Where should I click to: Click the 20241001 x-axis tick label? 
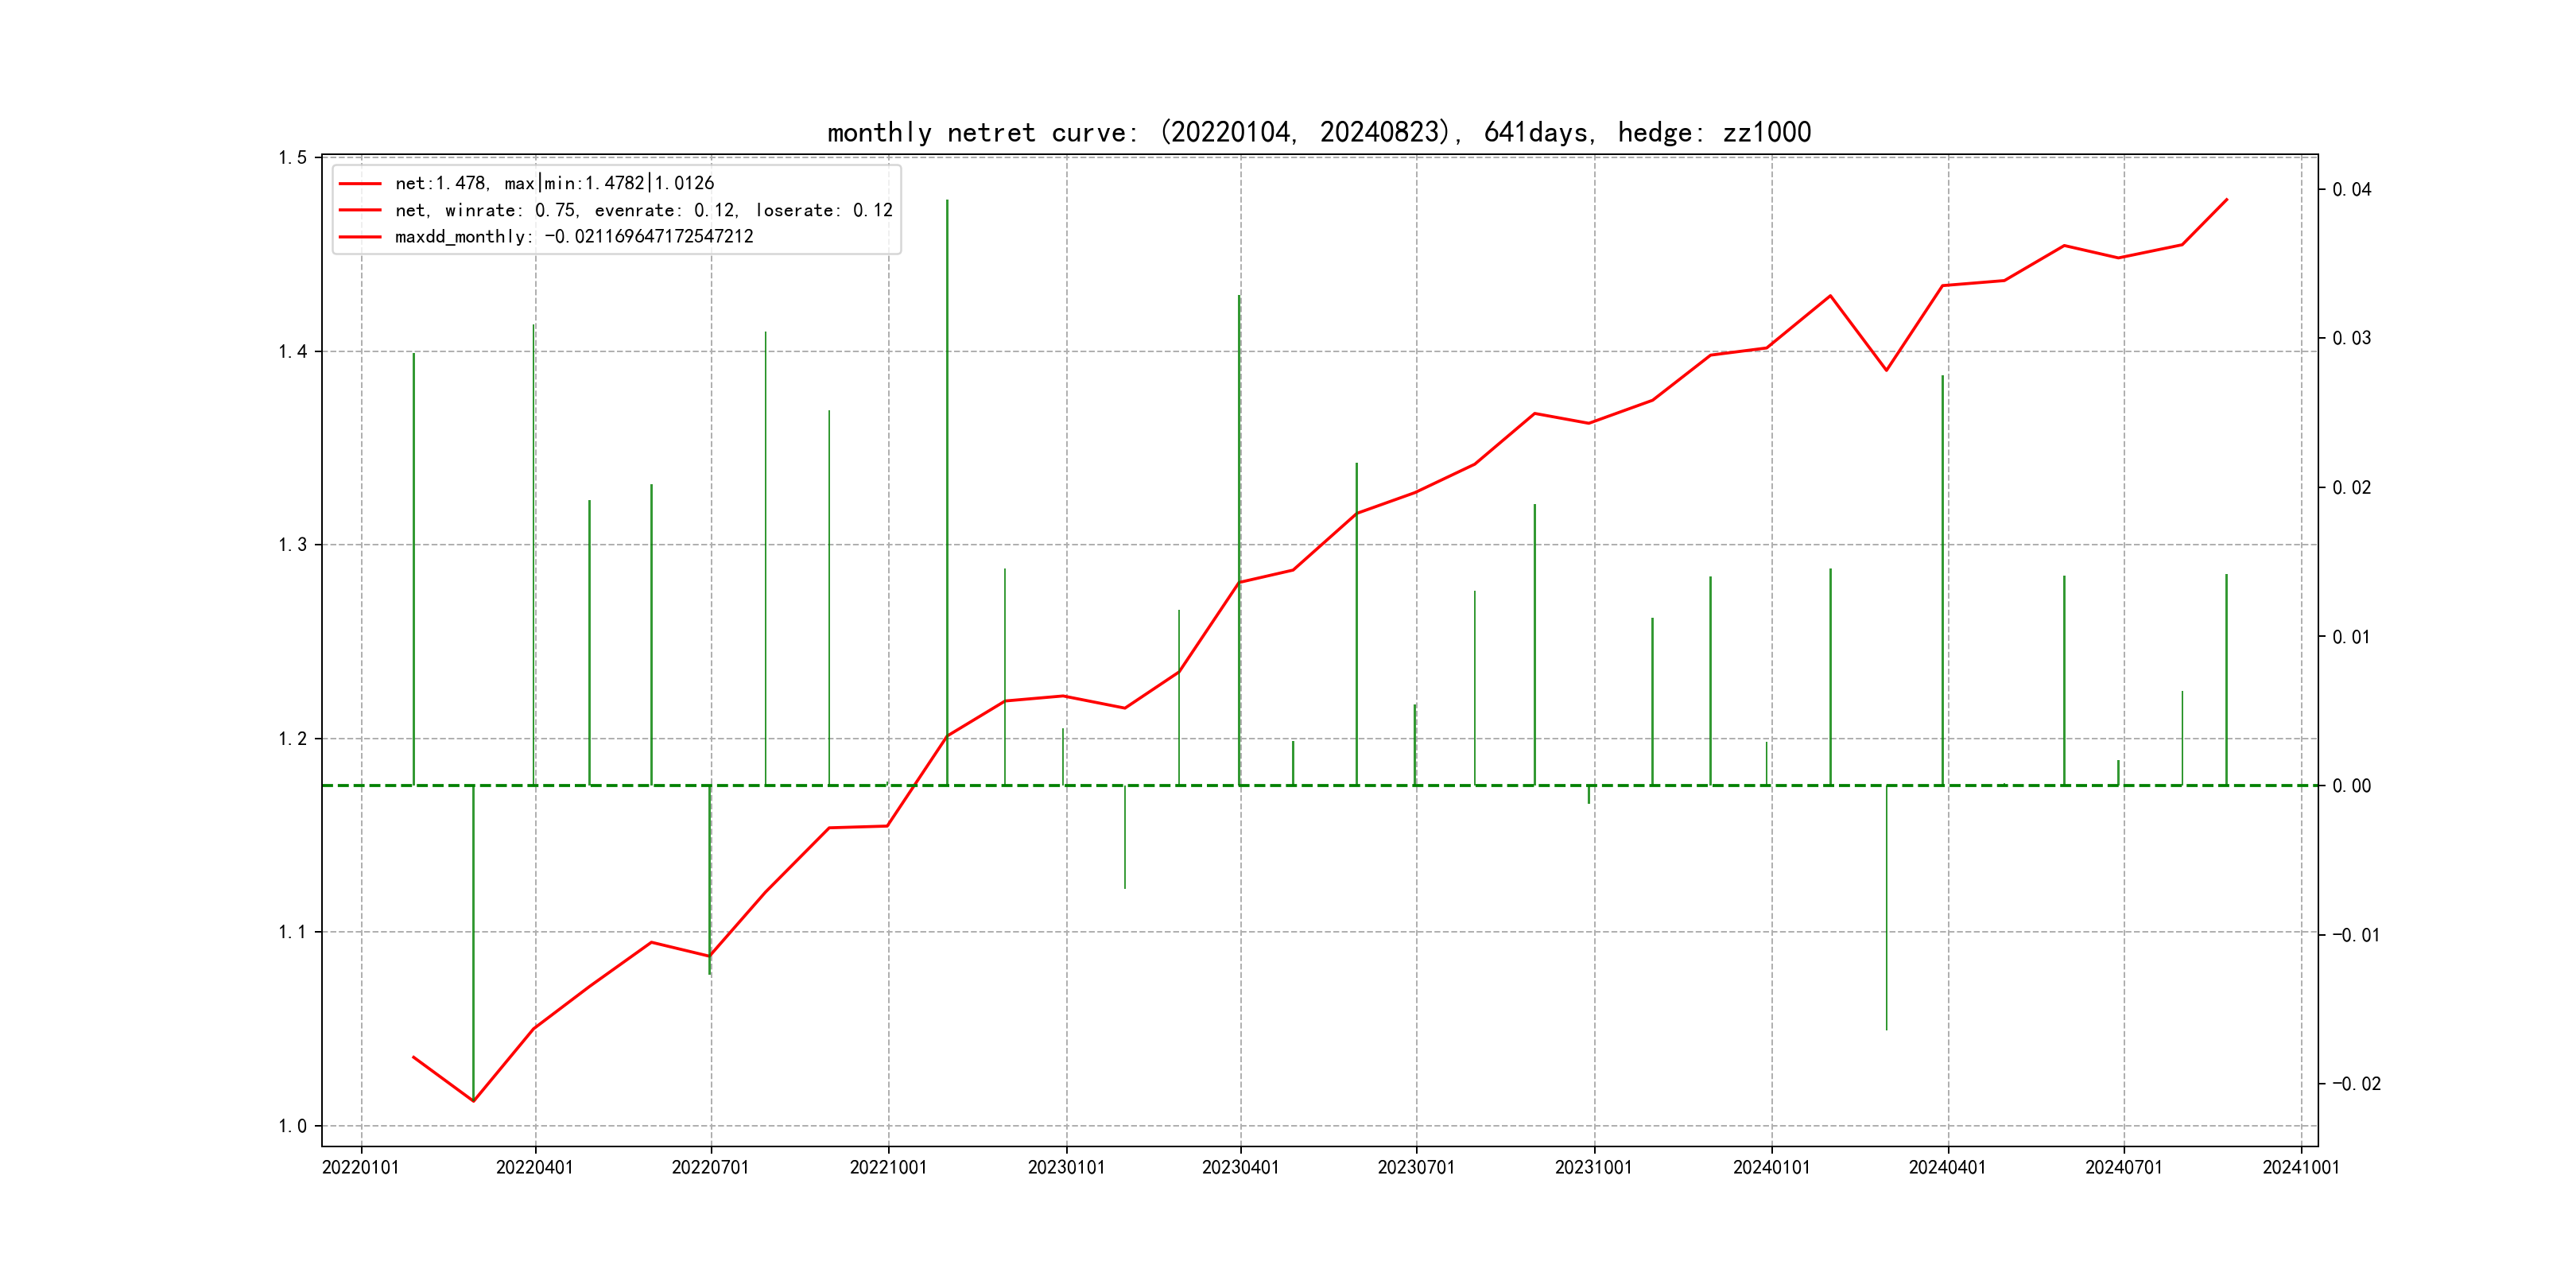pyautogui.click(x=2300, y=1168)
